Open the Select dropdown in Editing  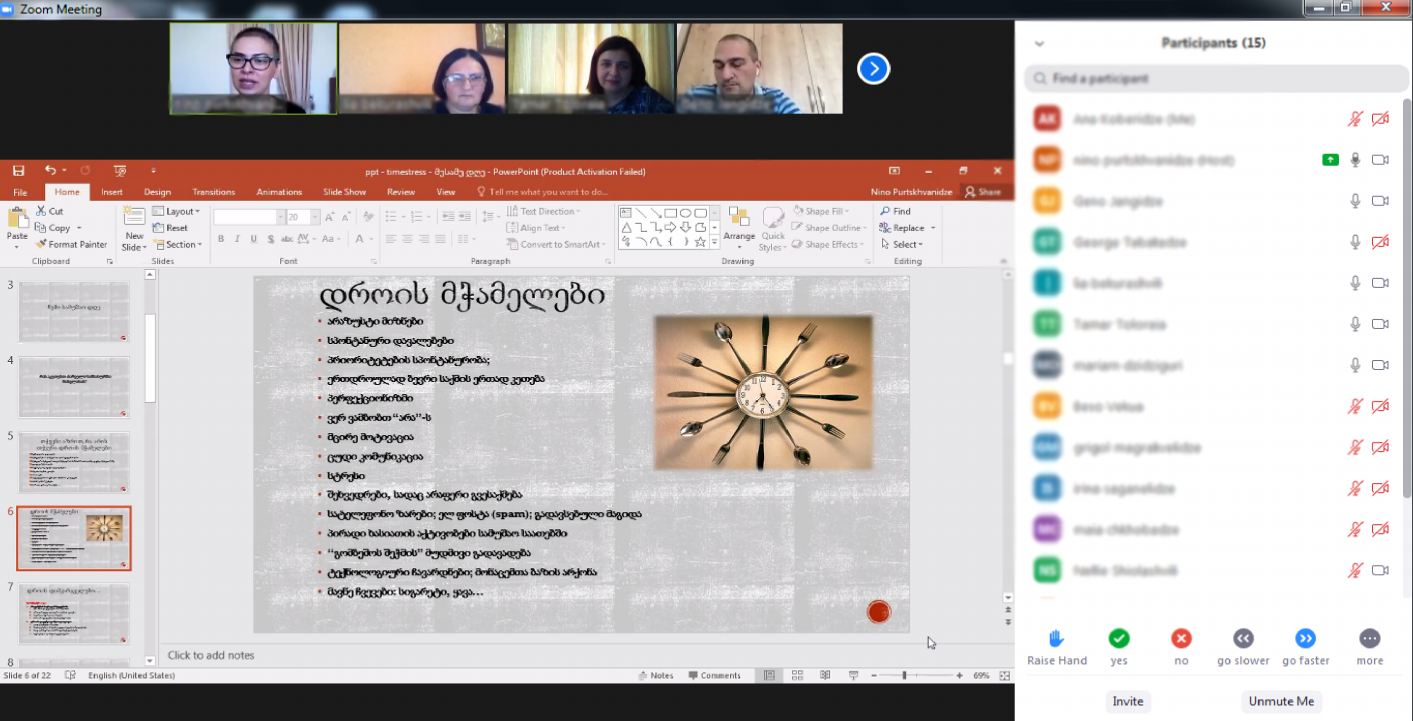(901, 244)
